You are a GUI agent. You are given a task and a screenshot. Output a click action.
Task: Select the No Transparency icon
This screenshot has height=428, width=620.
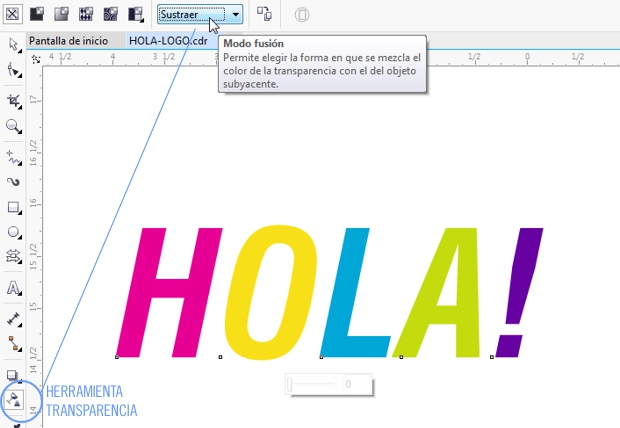tap(13, 14)
